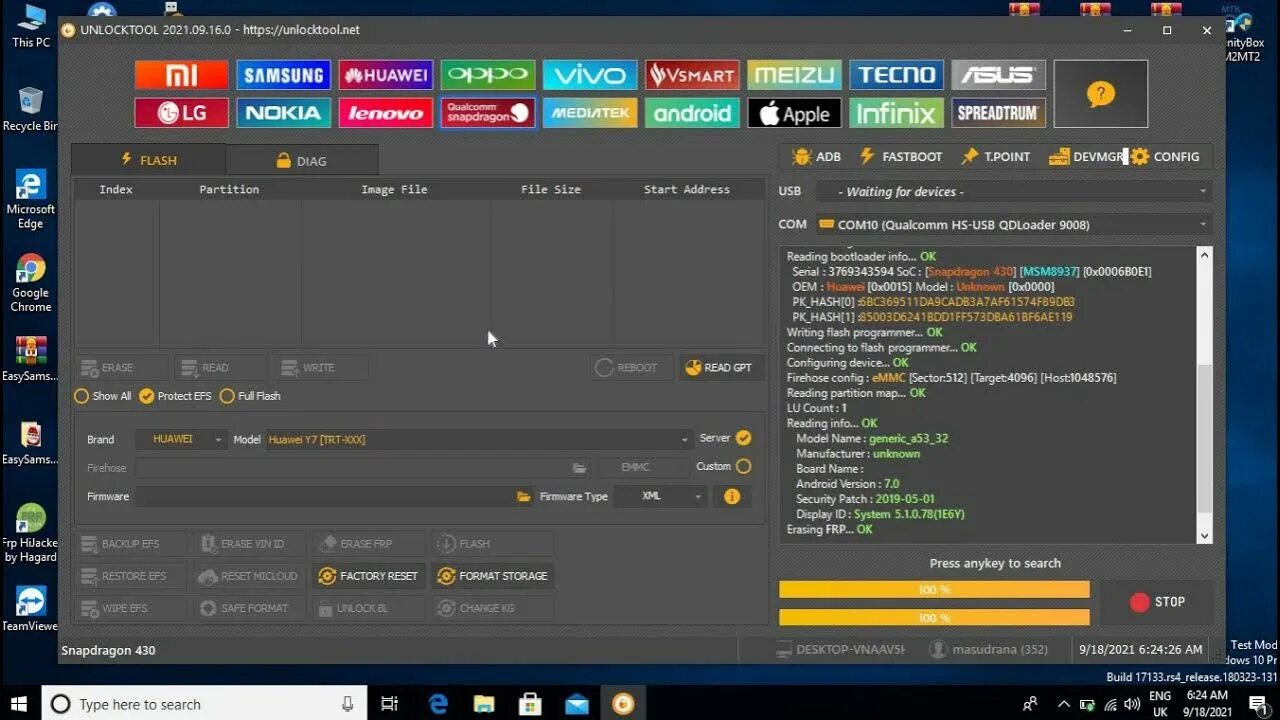Select the Protect EFS radio option
The image size is (1280, 720).
175,396
